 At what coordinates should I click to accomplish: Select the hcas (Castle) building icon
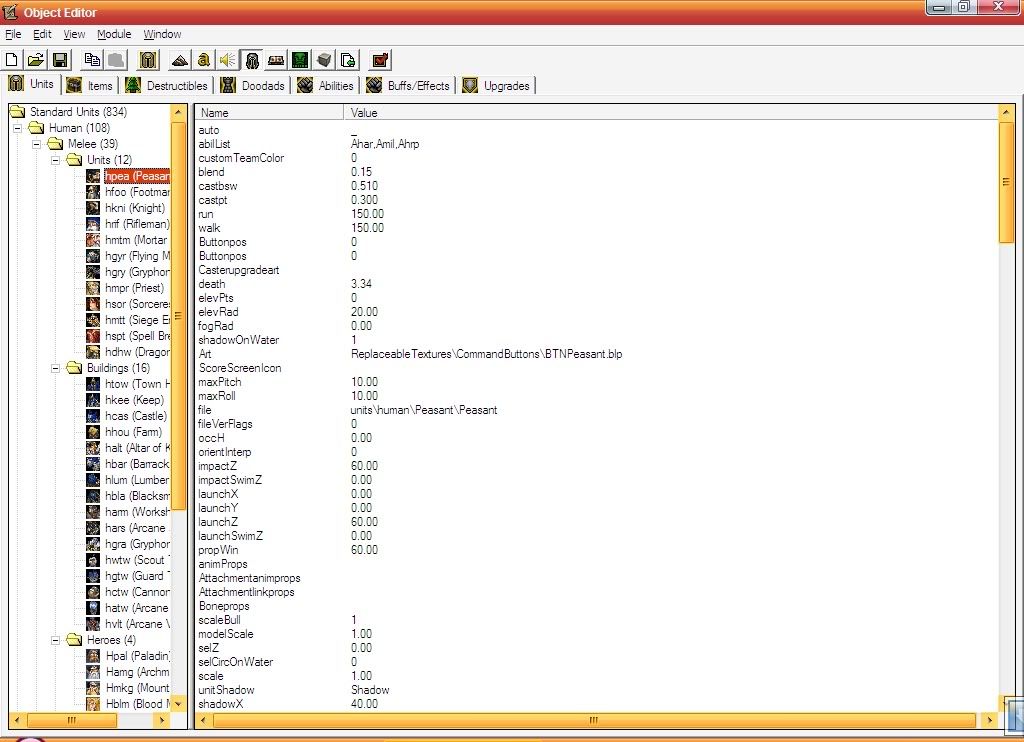(93, 416)
